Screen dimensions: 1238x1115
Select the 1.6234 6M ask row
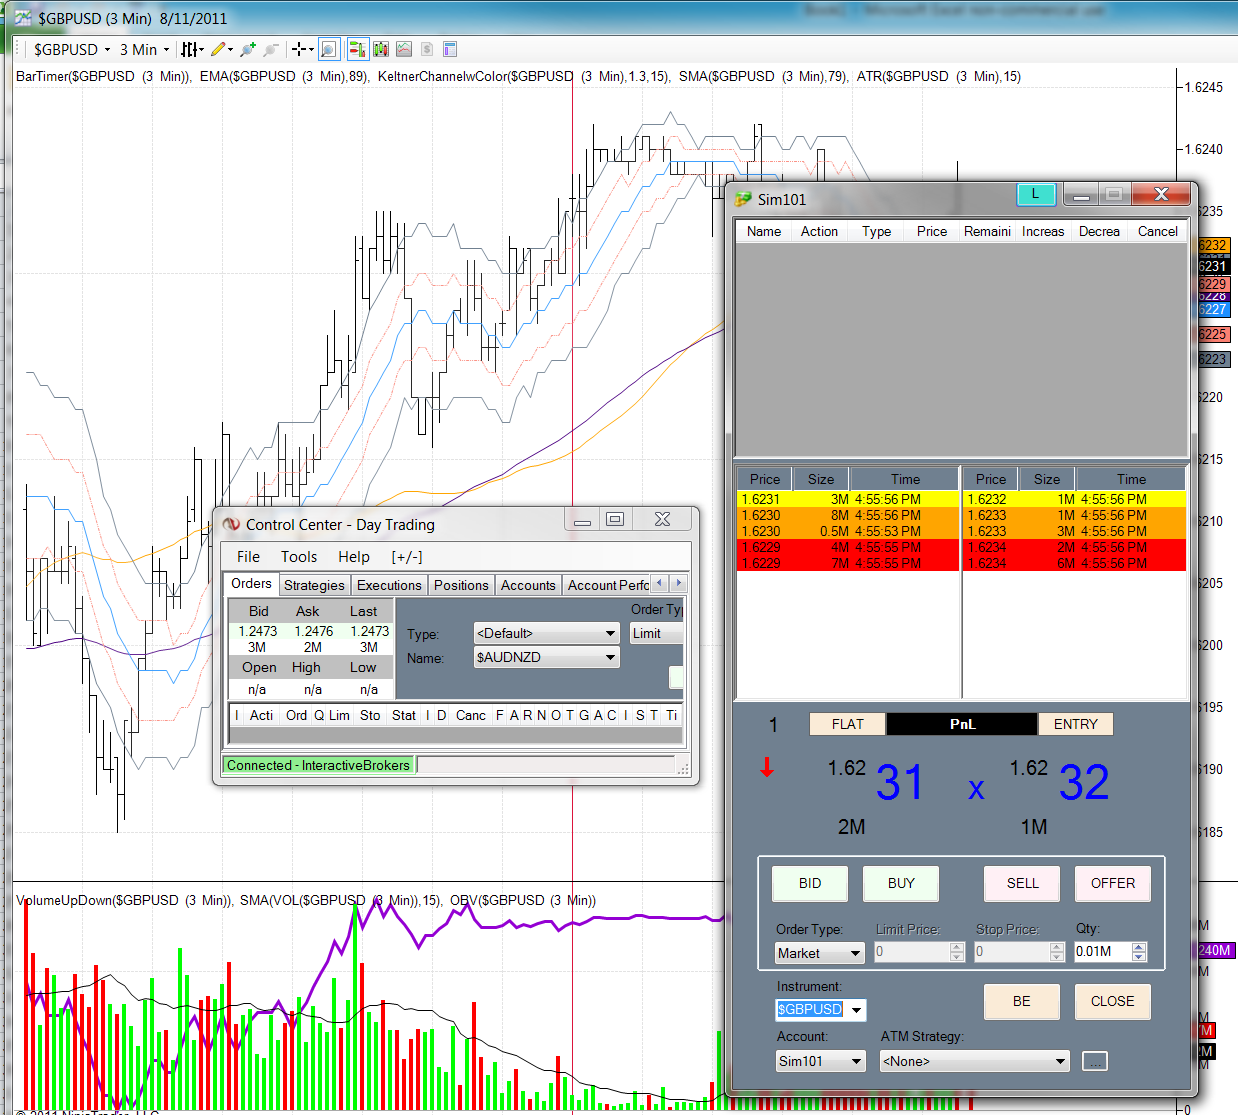coord(1075,563)
